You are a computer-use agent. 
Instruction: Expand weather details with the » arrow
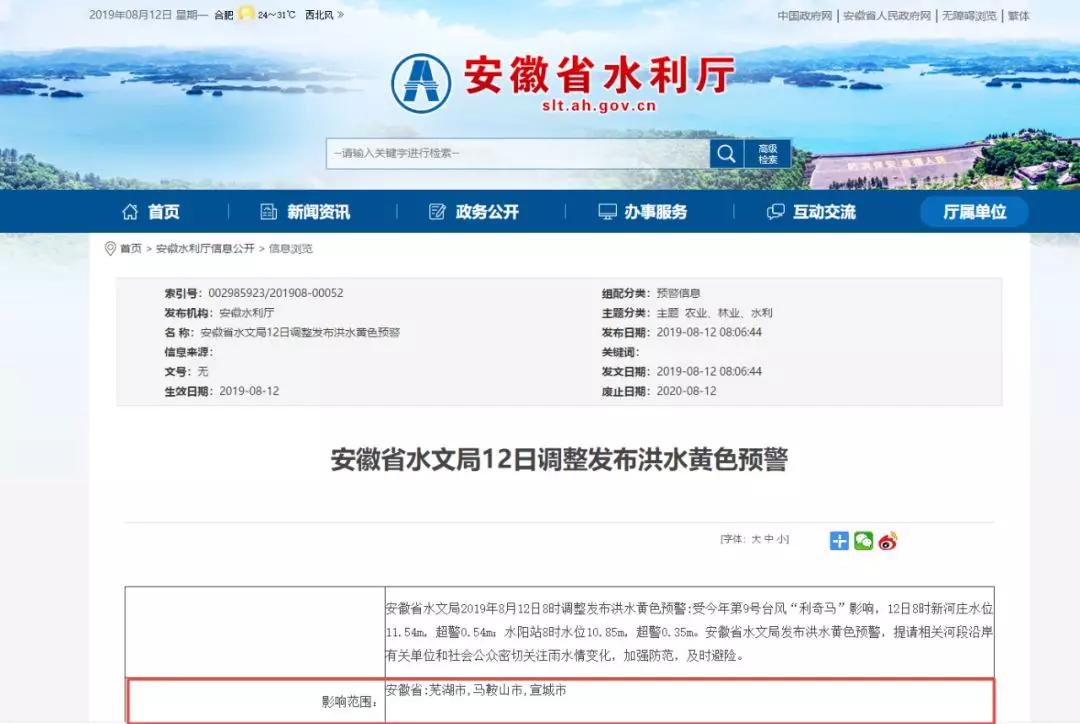[x=340, y=14]
